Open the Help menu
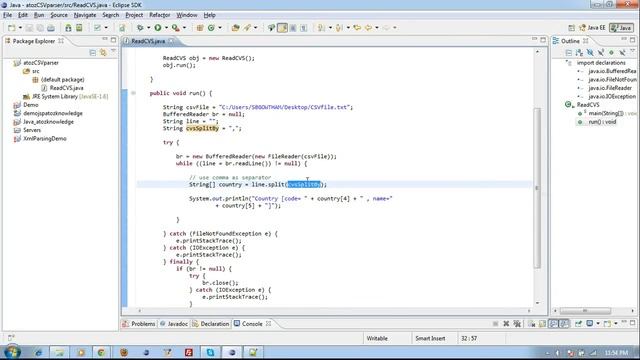Screen dimensions: 640x360 click(209, 15)
